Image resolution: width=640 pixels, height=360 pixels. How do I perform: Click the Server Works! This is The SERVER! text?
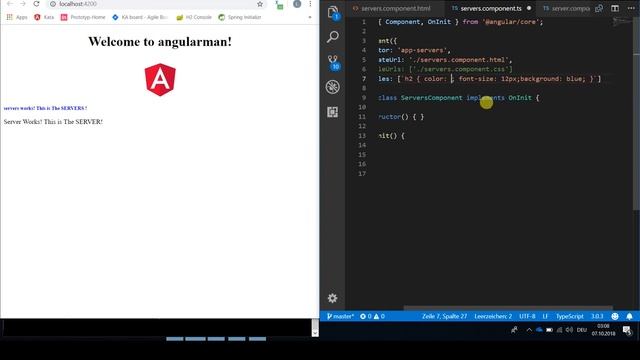(x=53, y=122)
